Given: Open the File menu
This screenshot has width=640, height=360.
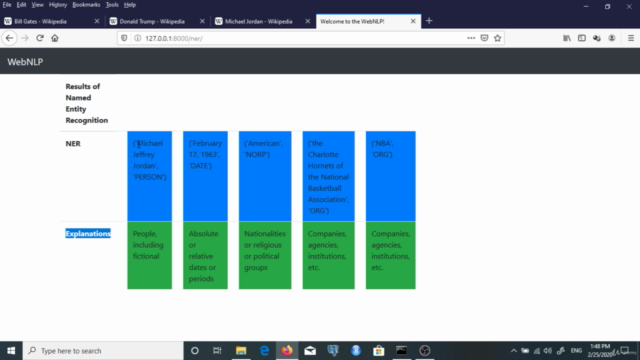Looking at the screenshot, I should point(7,5).
